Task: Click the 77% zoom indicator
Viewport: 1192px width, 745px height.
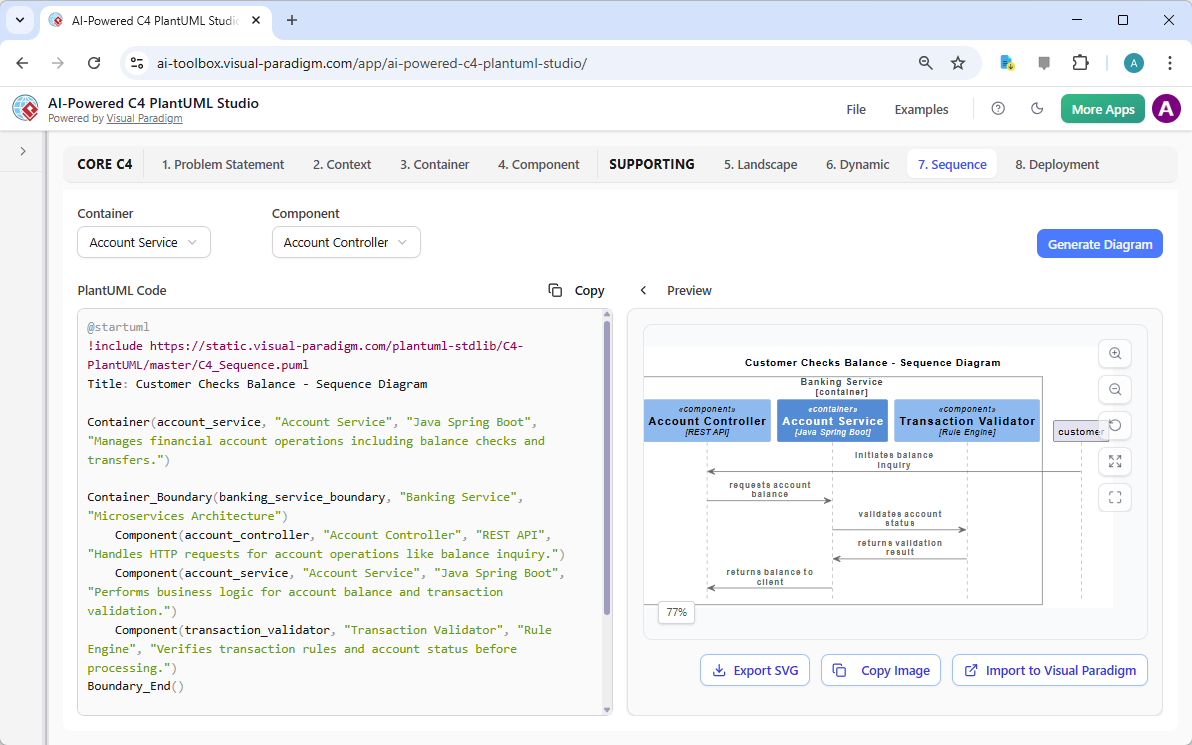Action: 676,612
